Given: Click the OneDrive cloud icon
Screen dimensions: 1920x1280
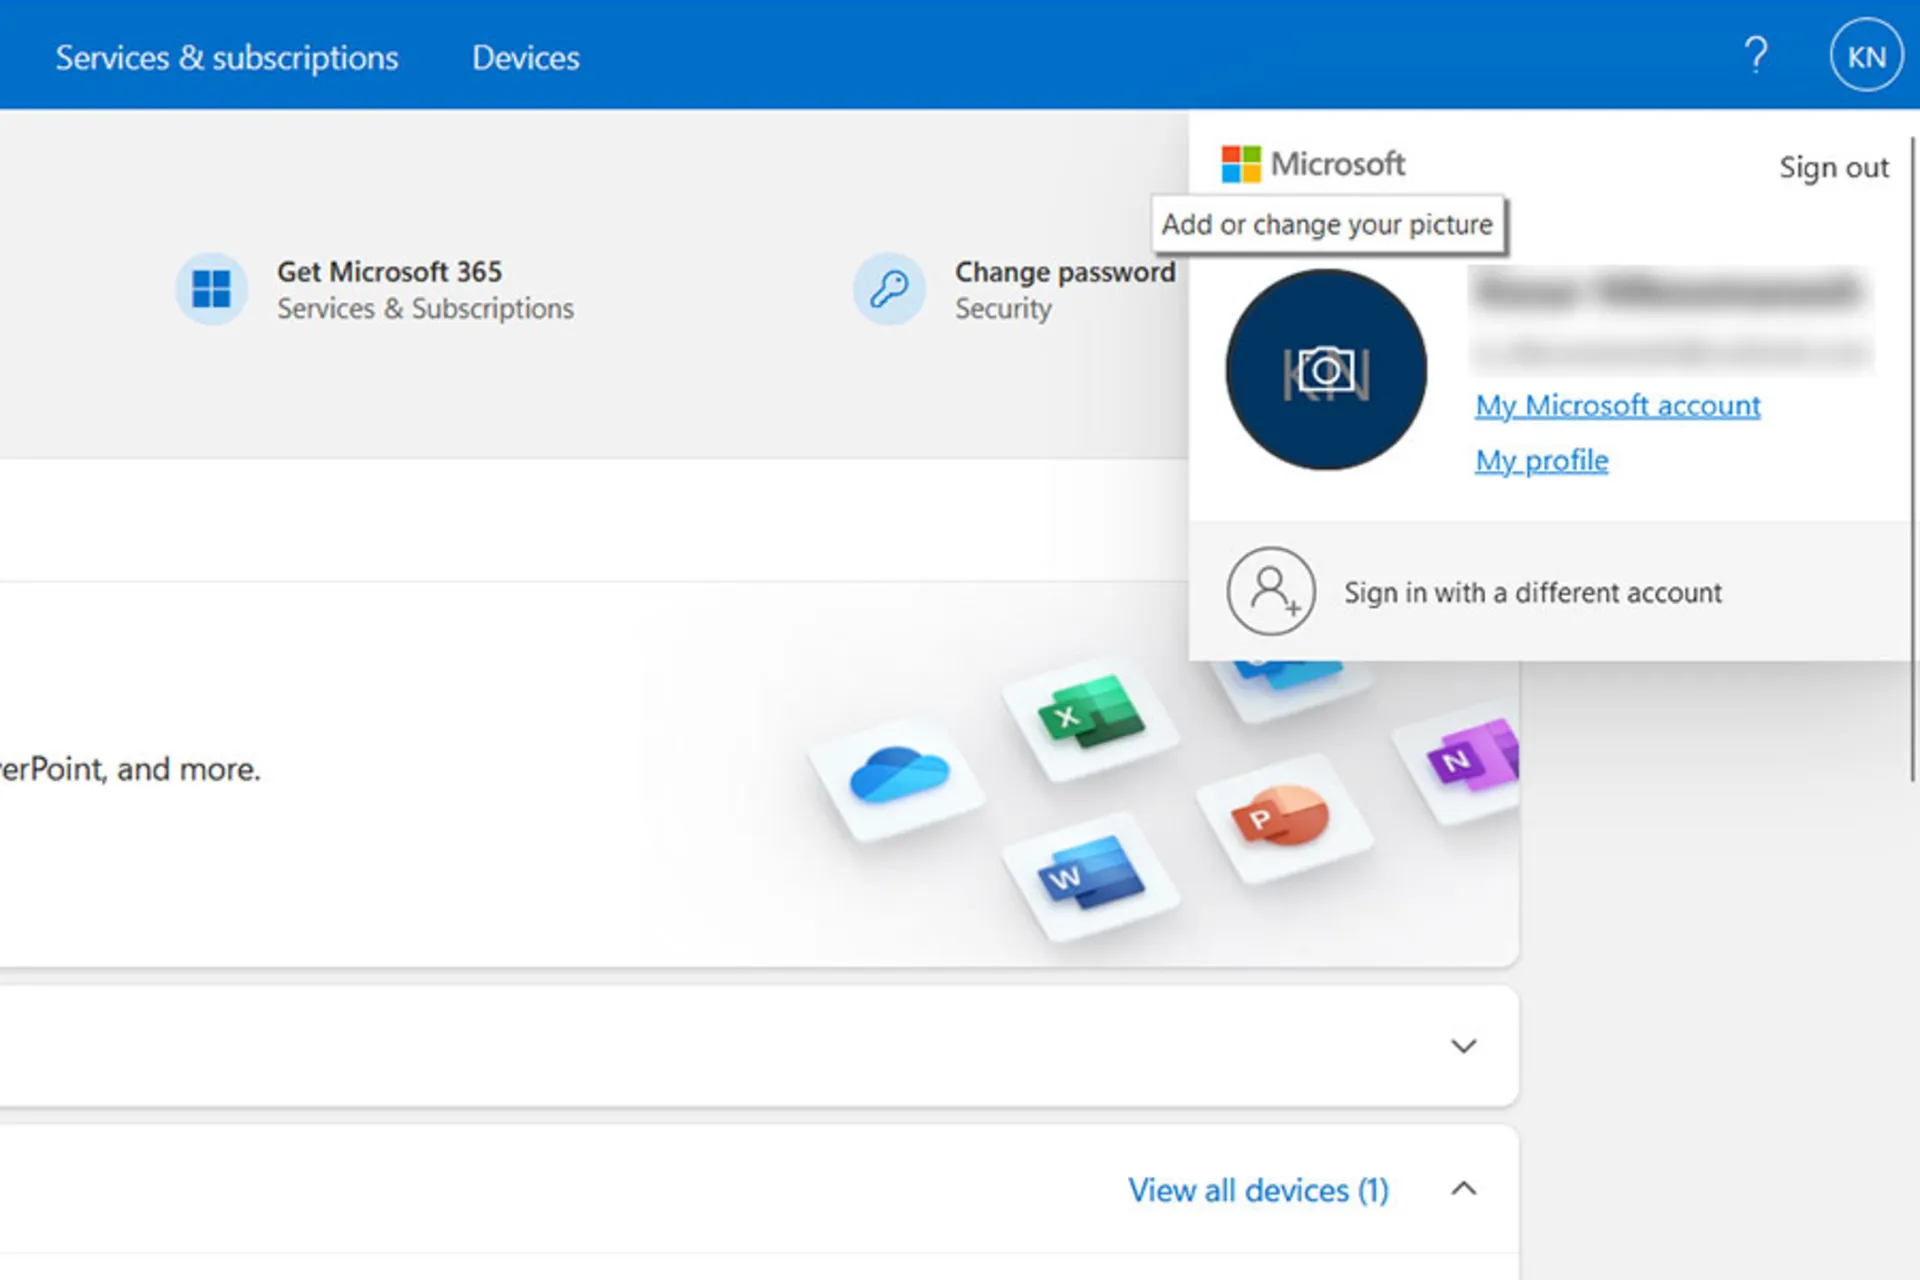Looking at the screenshot, I should coord(898,775).
